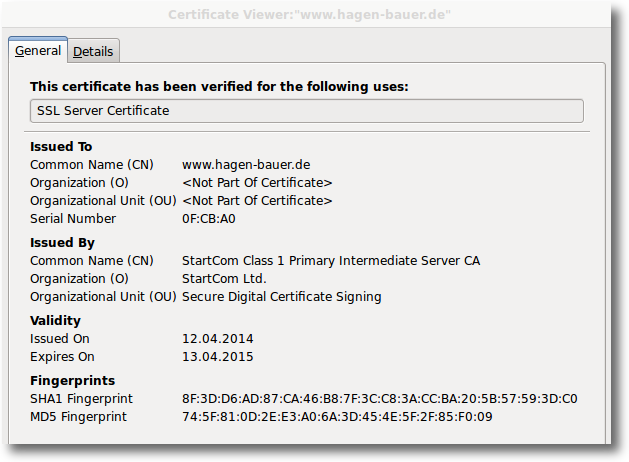
Task: Select the serial number 0F:CB:A0
Action: point(209,219)
